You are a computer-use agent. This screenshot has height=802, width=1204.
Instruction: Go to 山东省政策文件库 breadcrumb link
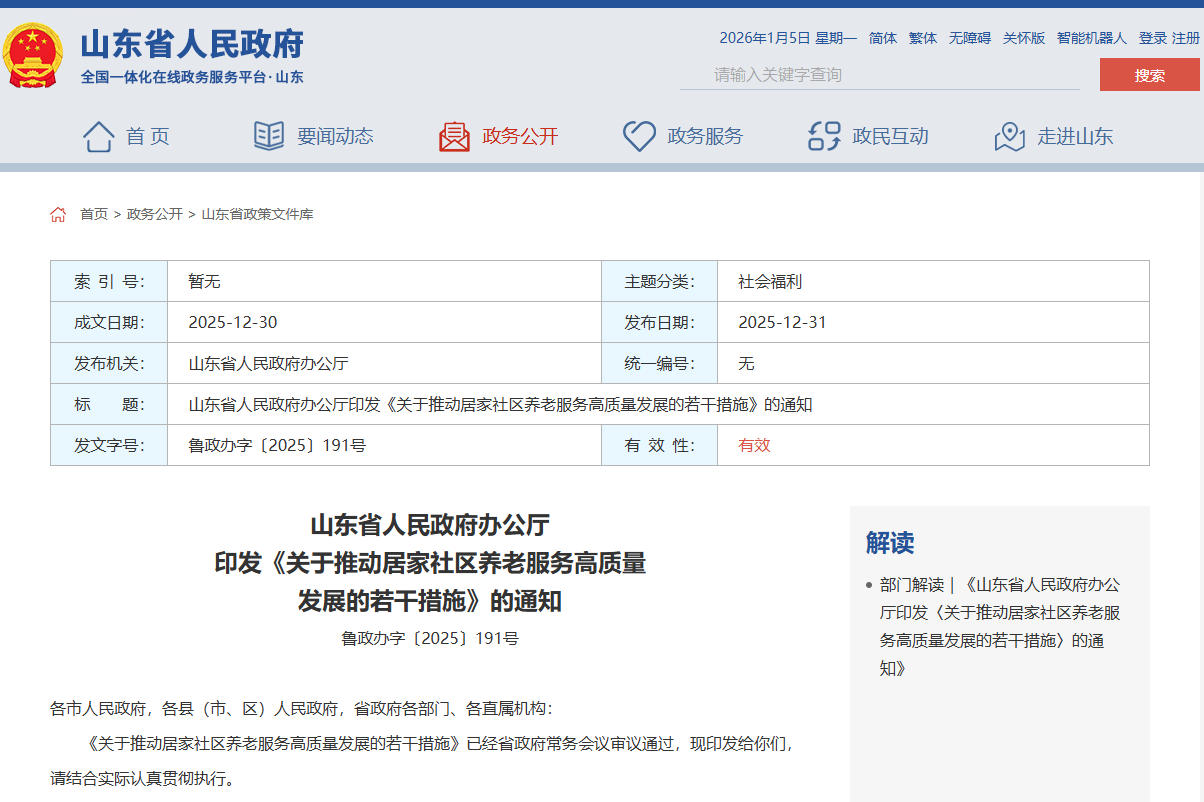[x=257, y=214]
